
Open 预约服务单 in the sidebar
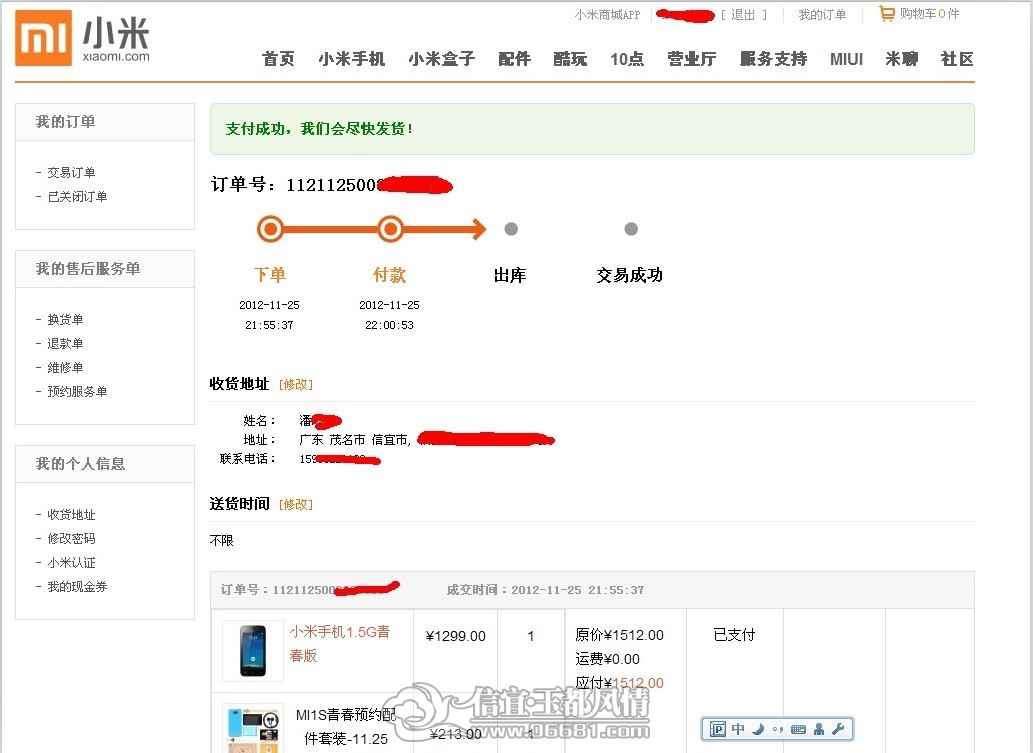pyautogui.click(x=77, y=391)
